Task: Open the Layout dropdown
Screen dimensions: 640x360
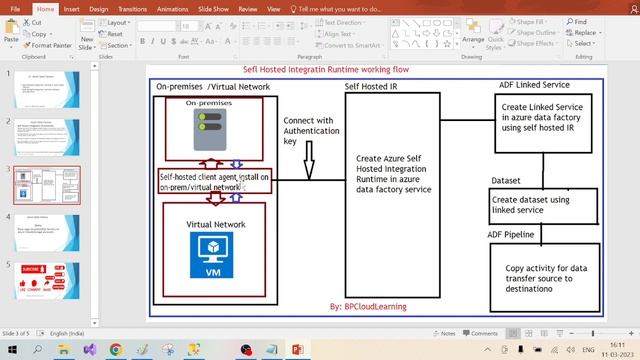Action: click(x=115, y=22)
